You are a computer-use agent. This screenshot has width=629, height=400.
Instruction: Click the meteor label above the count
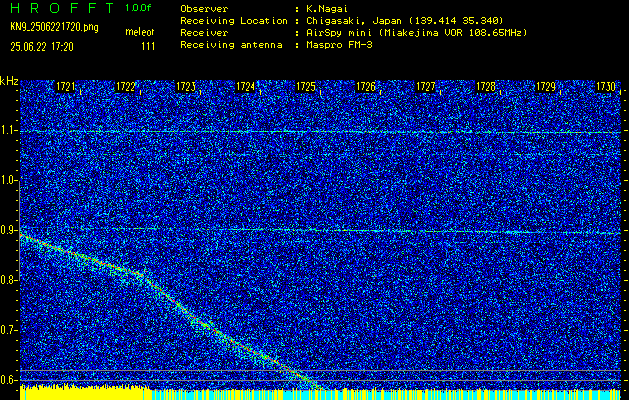click(x=140, y=32)
